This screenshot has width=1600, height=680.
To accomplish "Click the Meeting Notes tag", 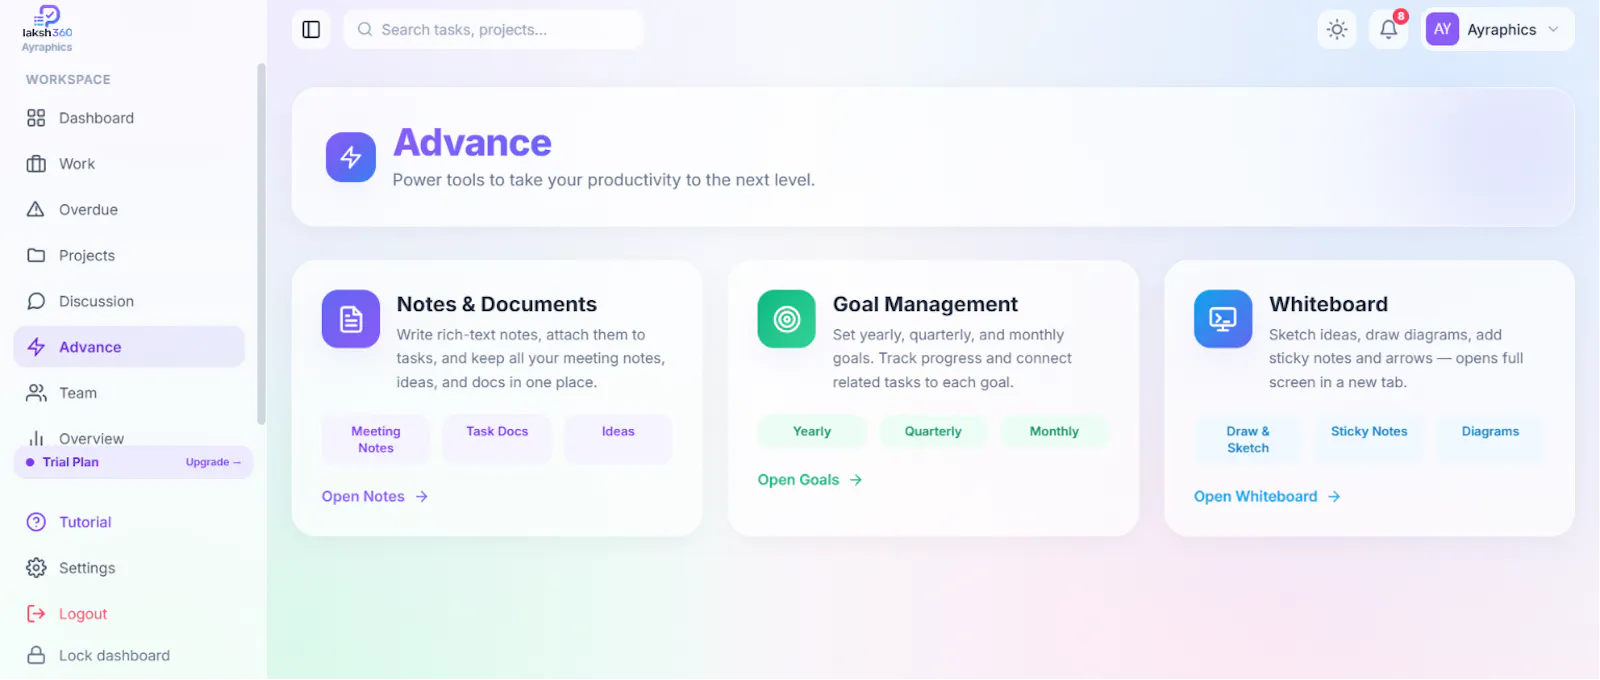I will [376, 440].
